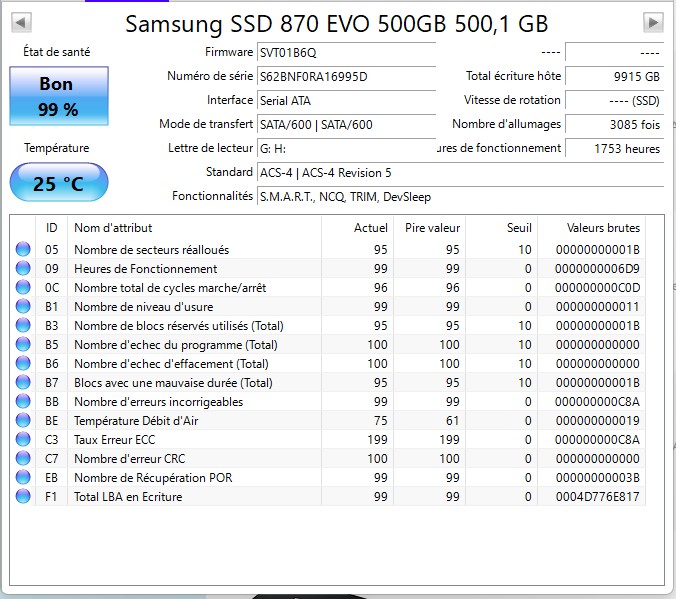This screenshot has width=676, height=599.
Task: Go to the previous disk with left arrow
Action: (x=21, y=22)
